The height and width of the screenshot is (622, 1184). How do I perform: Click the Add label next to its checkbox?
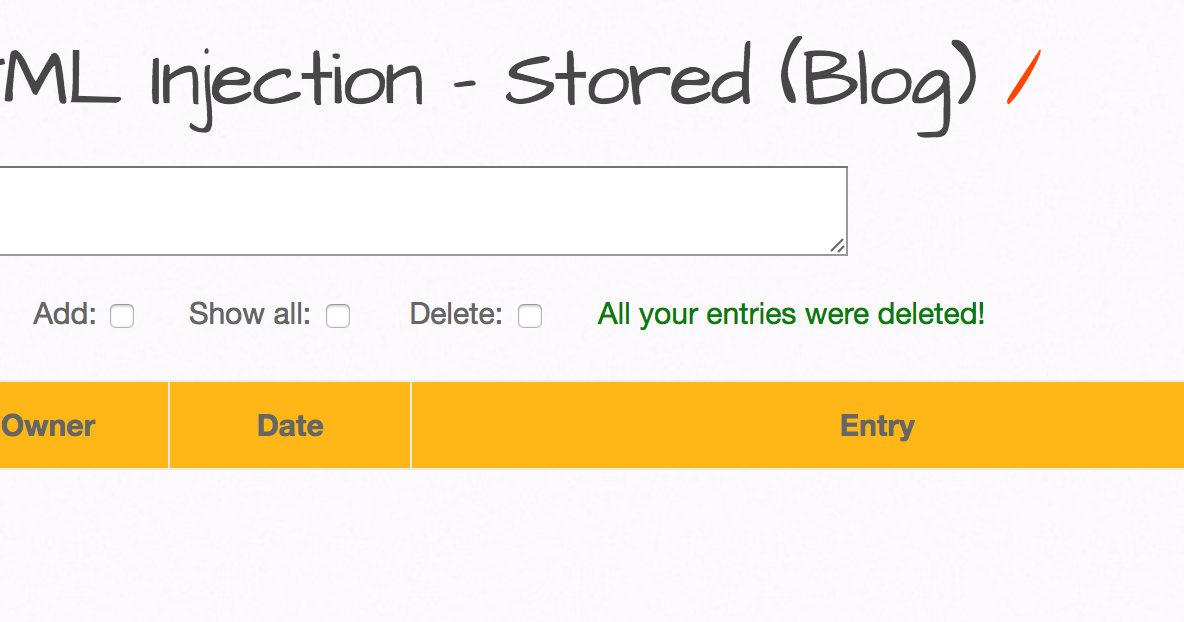pos(64,314)
